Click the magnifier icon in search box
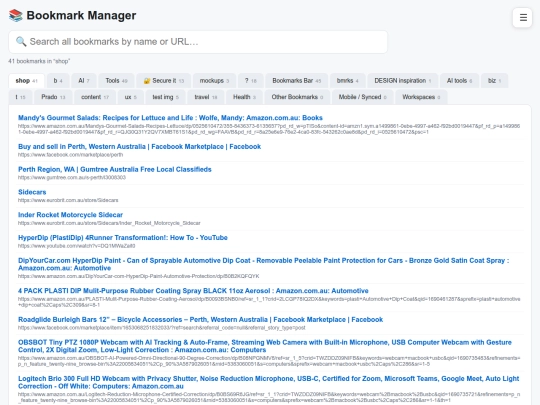This screenshot has height=405, width=540. 21,42
